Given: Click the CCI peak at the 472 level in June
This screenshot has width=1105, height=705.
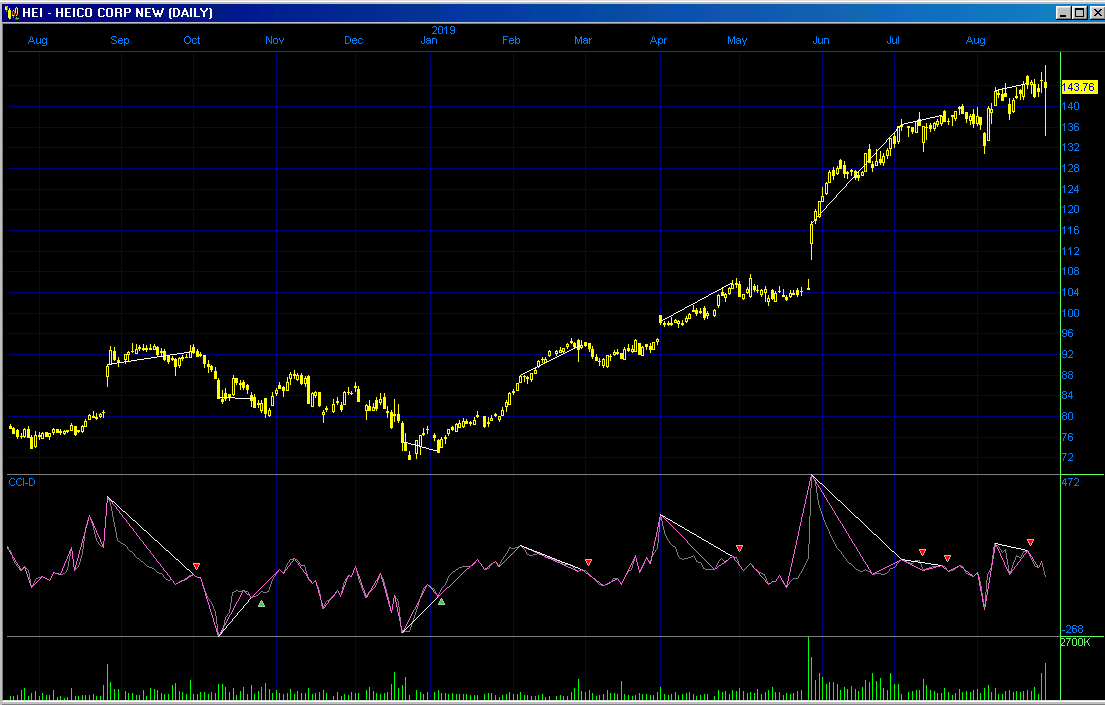Looking at the screenshot, I should (x=812, y=477).
